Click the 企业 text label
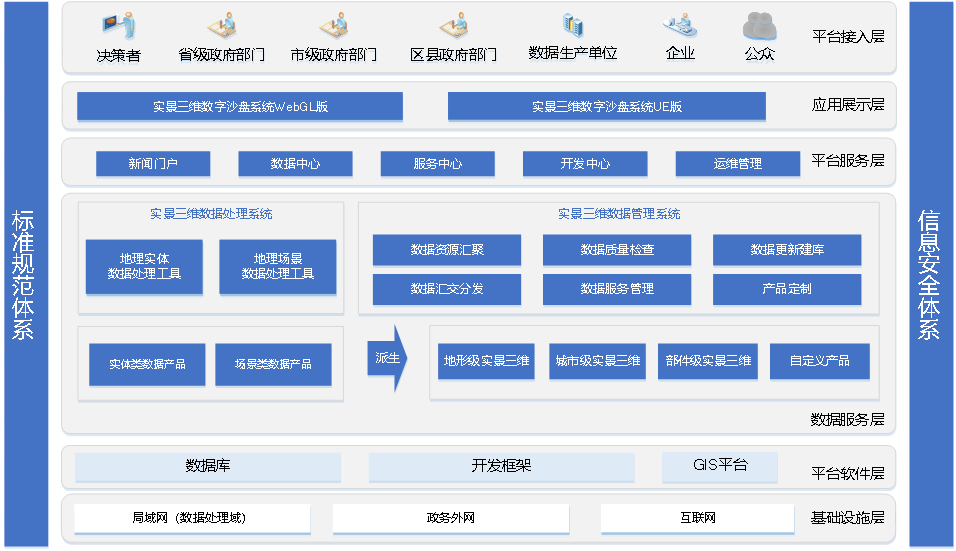956x551 pixels. 680,54
